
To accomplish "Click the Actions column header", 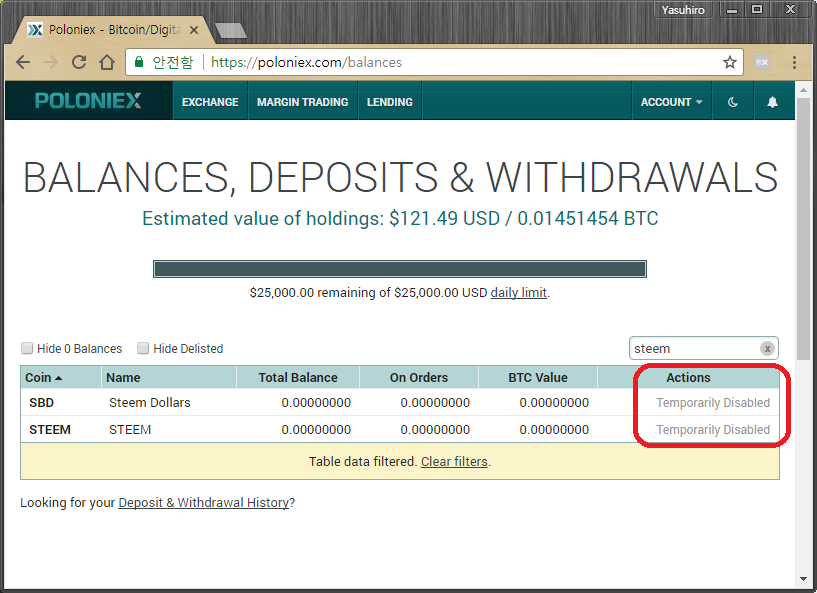I will (688, 377).
